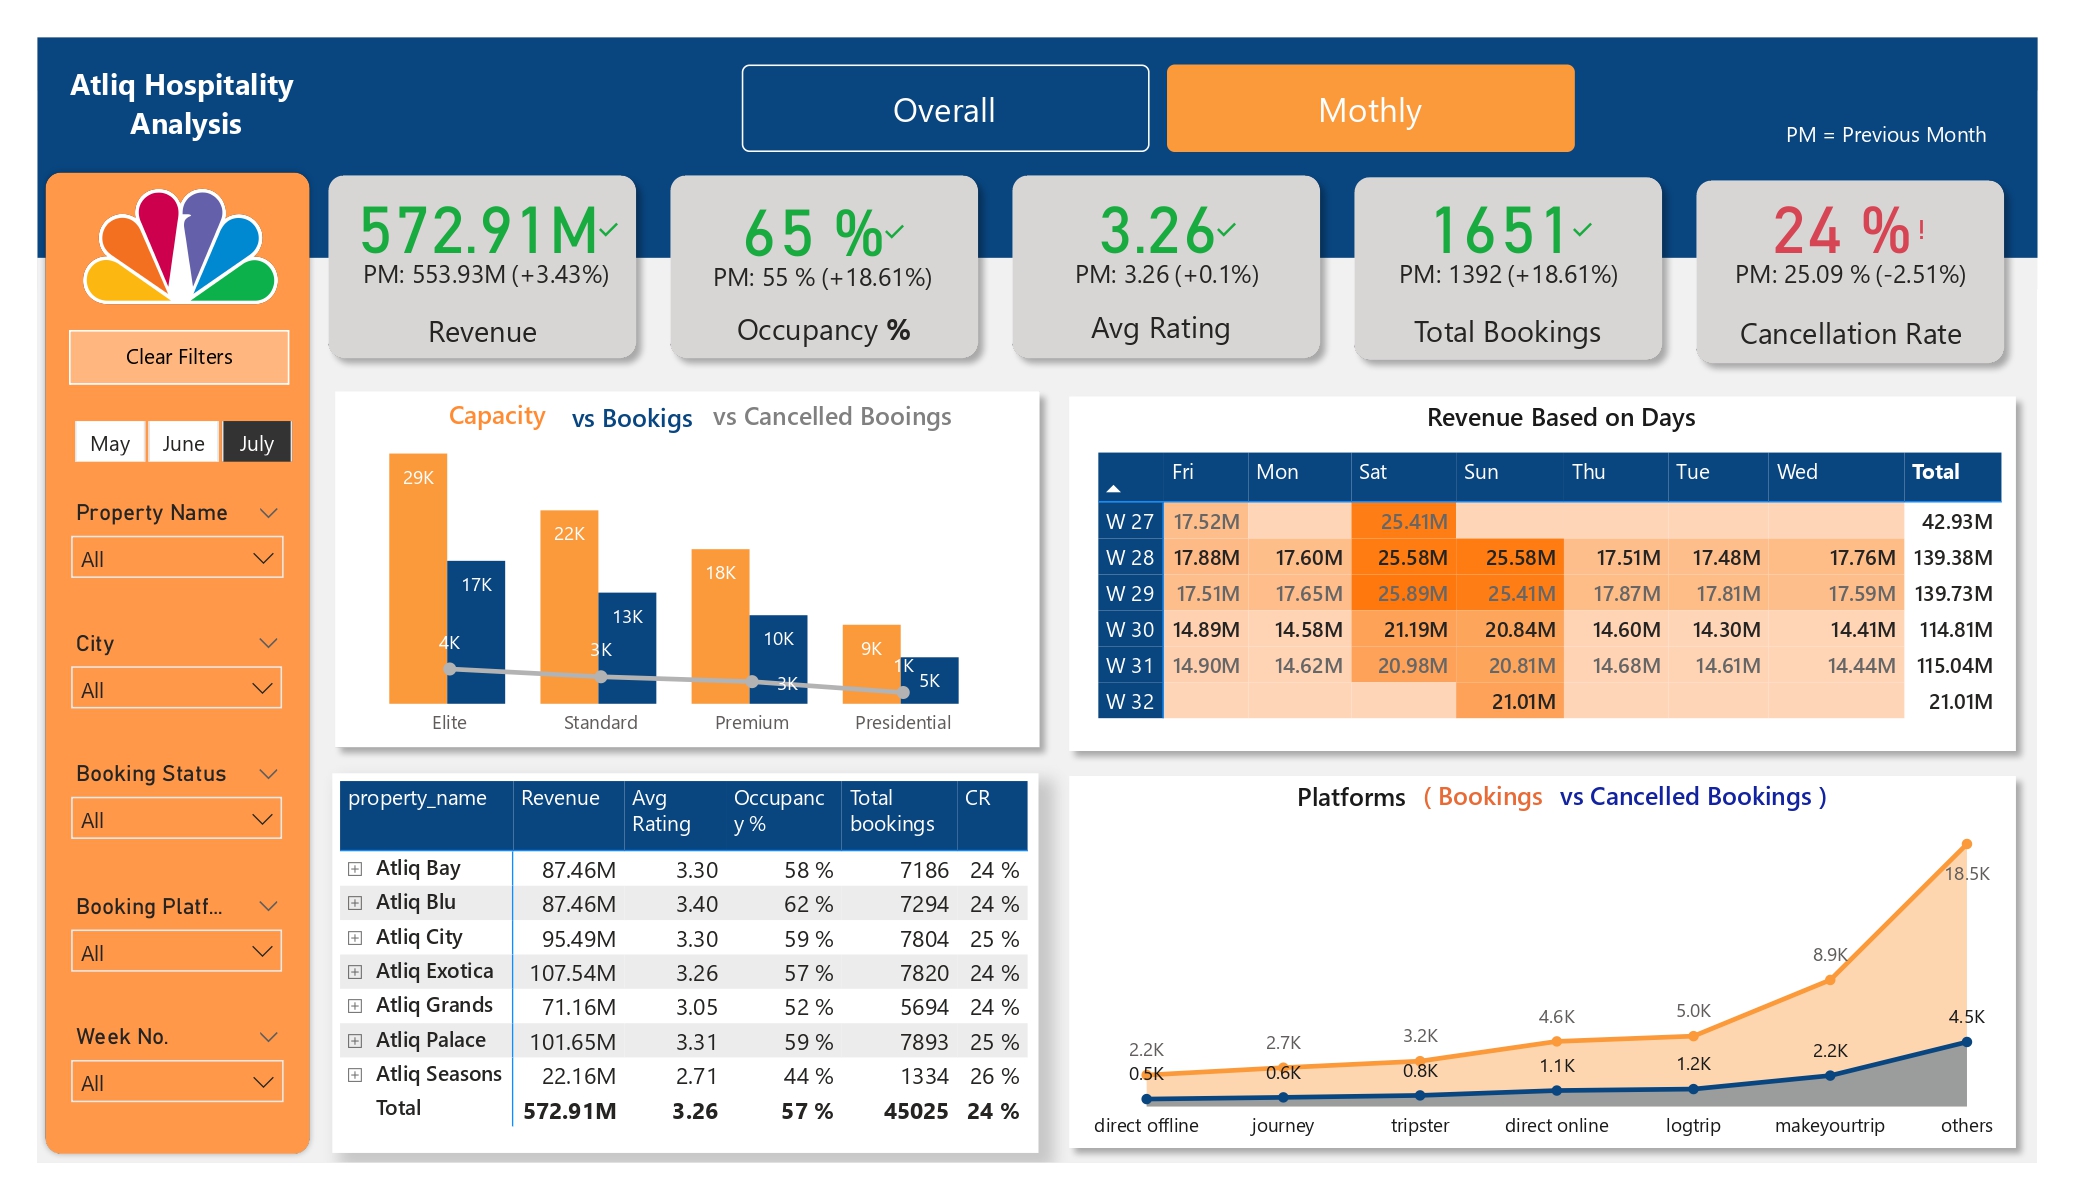Select the May month filter
Screen dimensions: 2075x1200
coord(110,442)
